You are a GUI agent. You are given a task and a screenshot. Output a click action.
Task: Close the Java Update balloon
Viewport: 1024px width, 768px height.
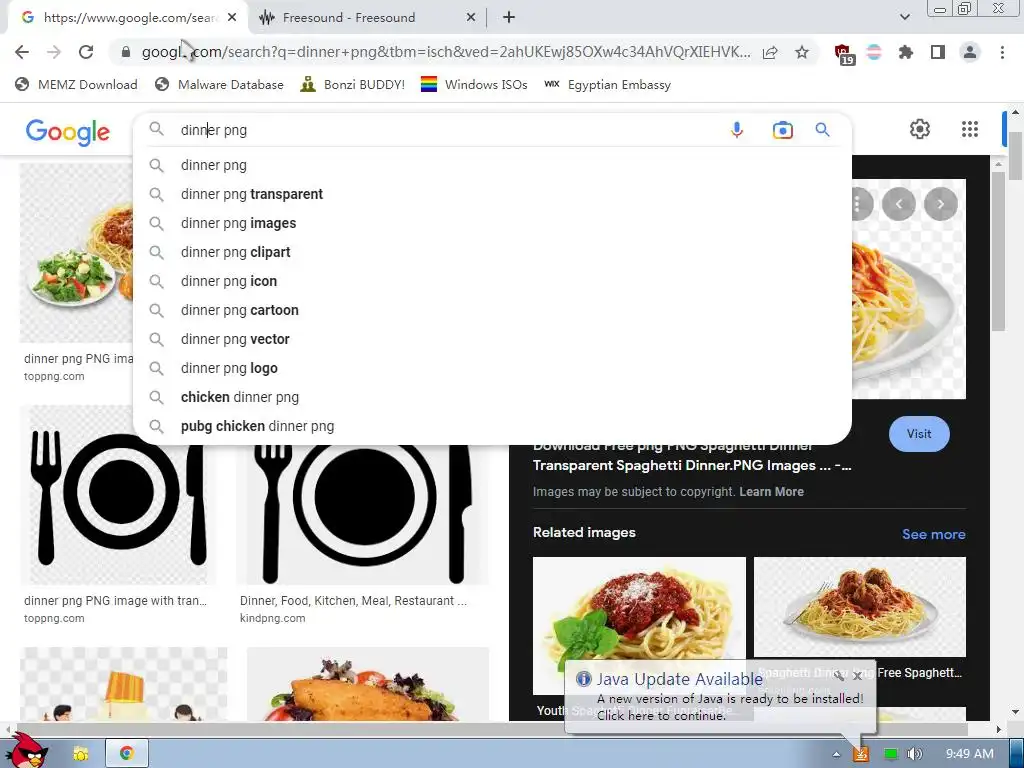[x=857, y=677]
